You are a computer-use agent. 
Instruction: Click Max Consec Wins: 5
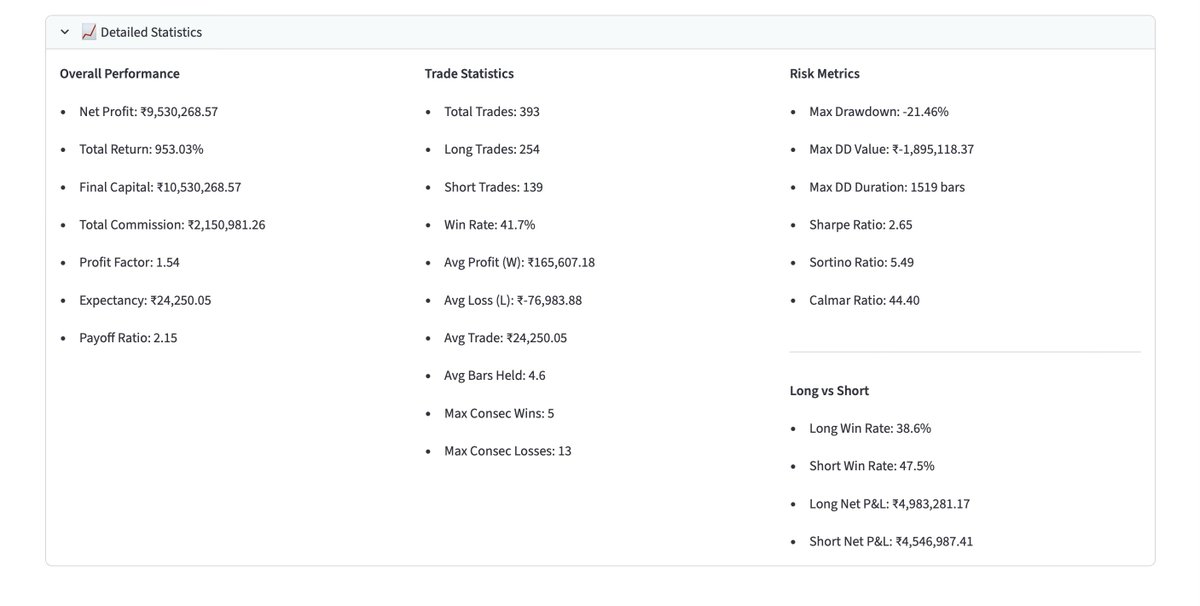tap(499, 413)
